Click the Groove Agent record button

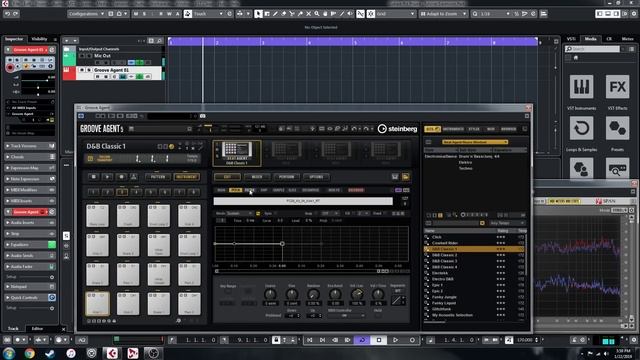121,177
